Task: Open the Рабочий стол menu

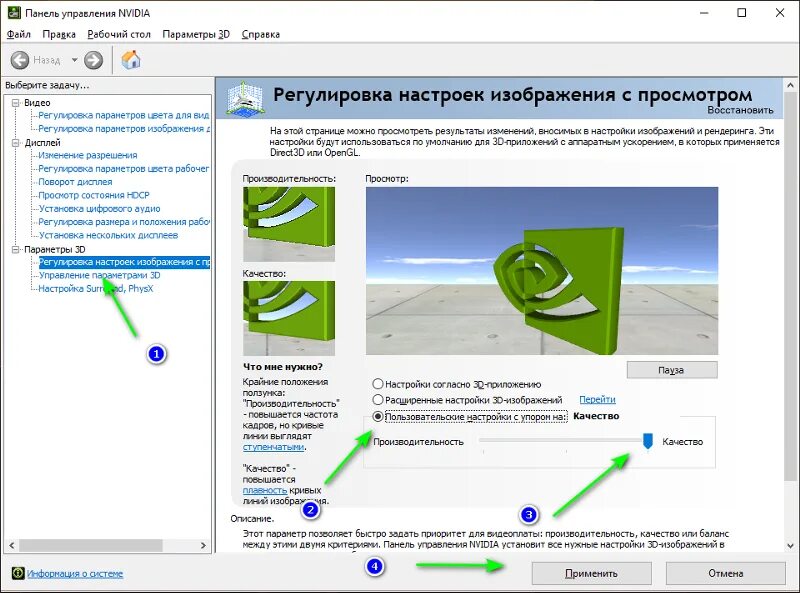Action: (x=119, y=34)
